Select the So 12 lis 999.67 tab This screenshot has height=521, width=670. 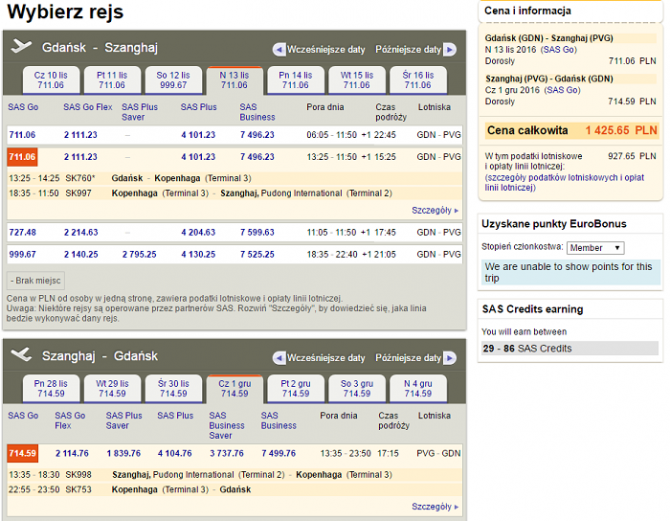pyautogui.click(x=173, y=80)
